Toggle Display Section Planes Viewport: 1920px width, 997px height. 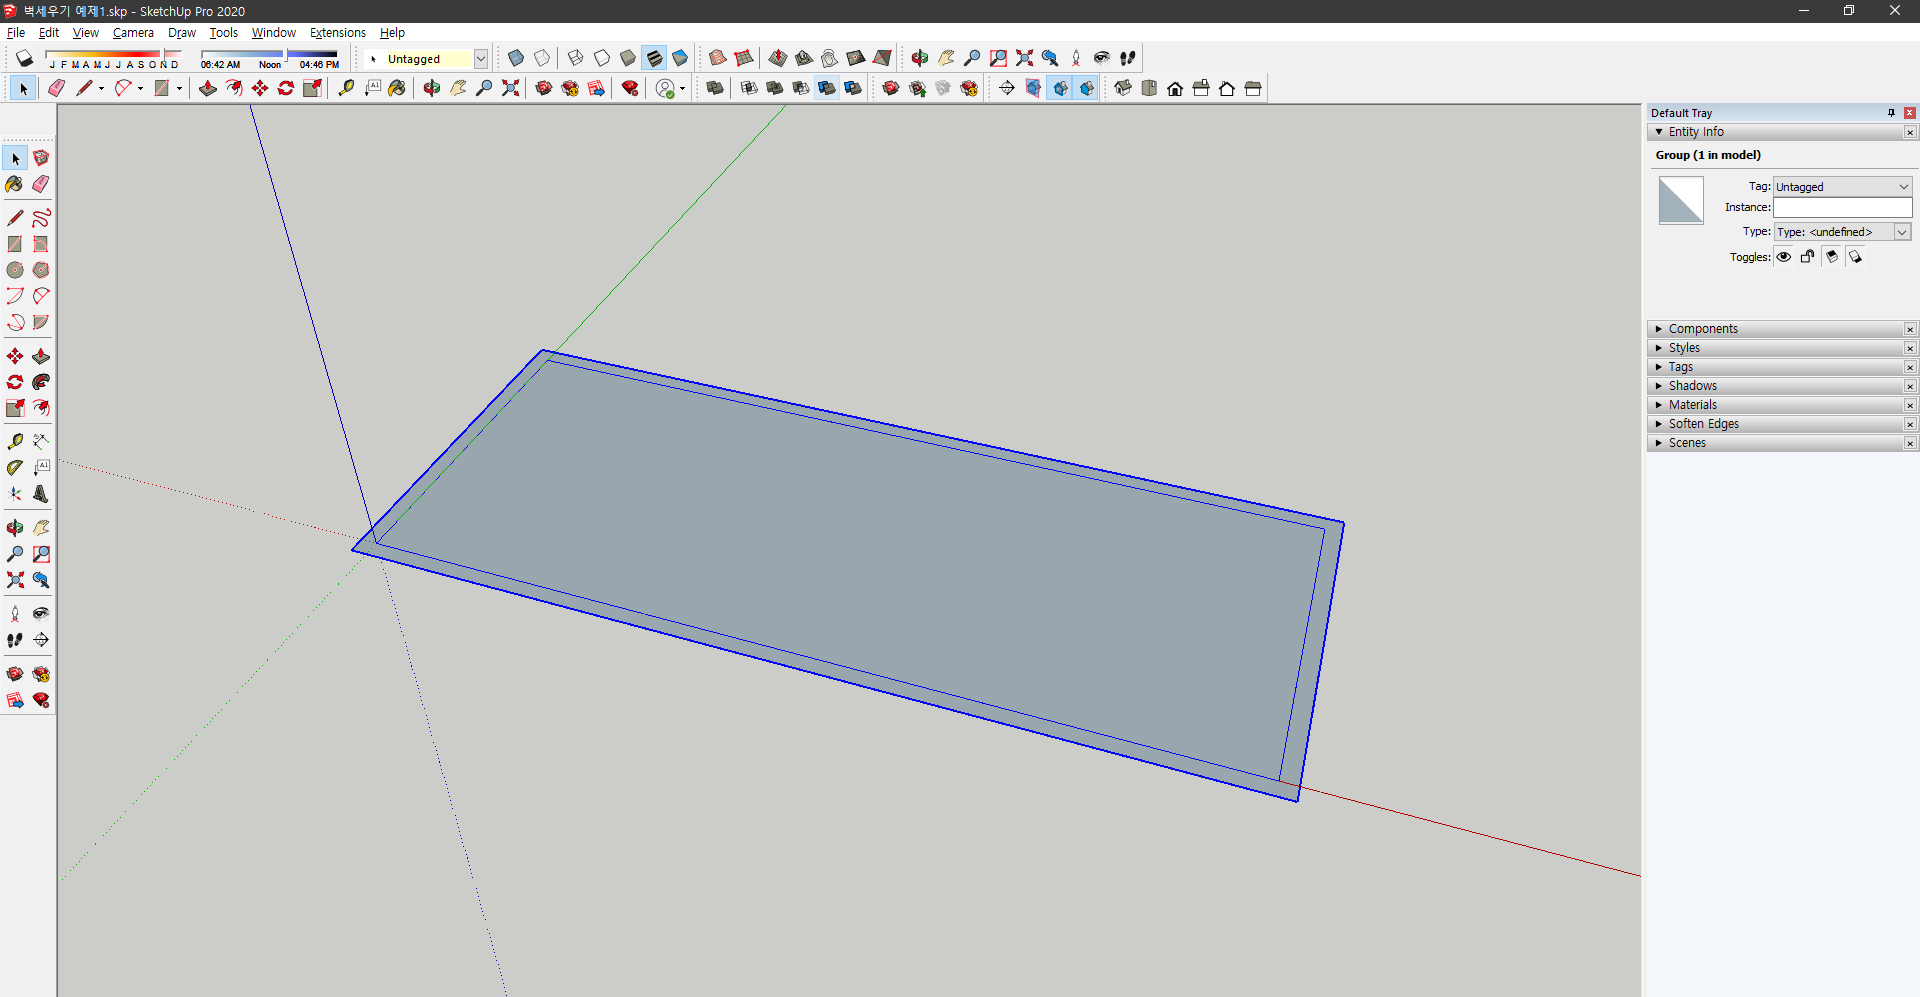(x=1034, y=88)
